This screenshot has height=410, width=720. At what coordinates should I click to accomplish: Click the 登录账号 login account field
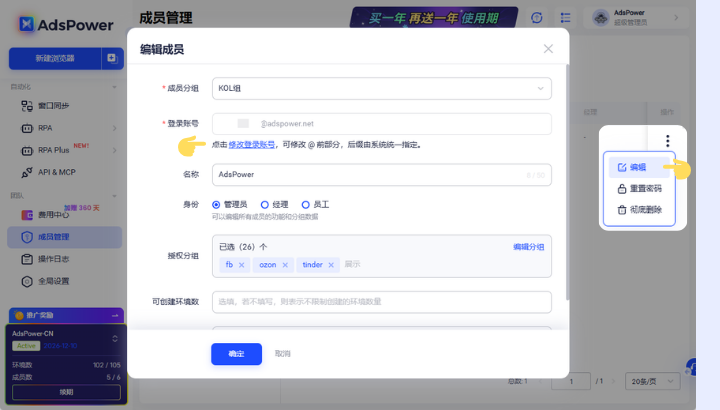pyautogui.click(x=382, y=124)
